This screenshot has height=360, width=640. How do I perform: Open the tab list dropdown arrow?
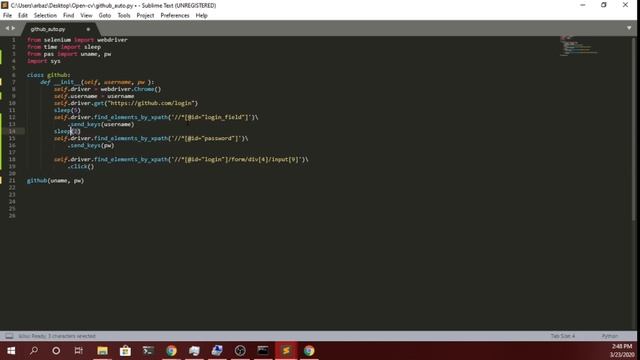629,28
